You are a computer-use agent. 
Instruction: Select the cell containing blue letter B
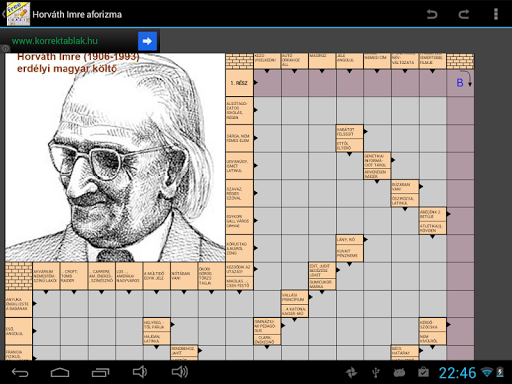coord(460,83)
